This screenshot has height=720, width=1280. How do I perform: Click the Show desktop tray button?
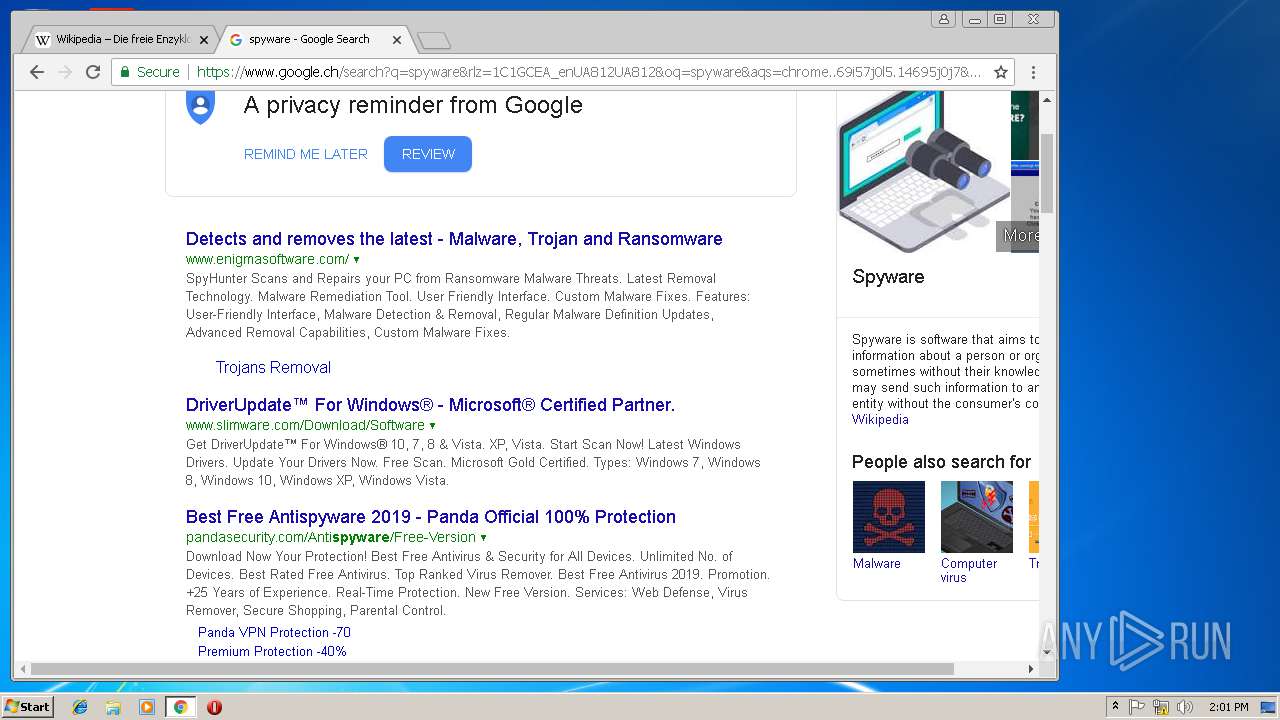tap(1269, 707)
